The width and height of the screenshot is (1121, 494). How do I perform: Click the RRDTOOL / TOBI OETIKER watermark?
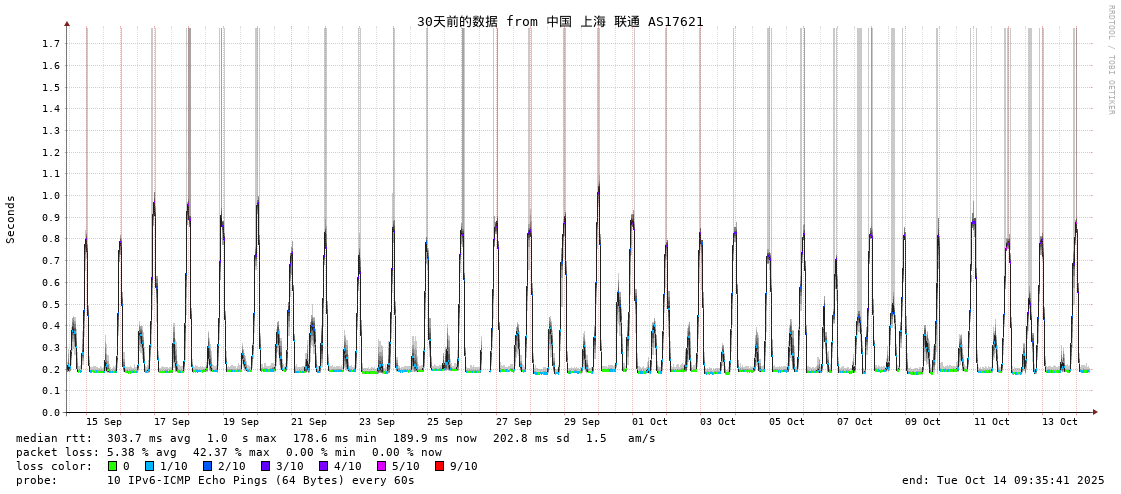pos(1110,59)
